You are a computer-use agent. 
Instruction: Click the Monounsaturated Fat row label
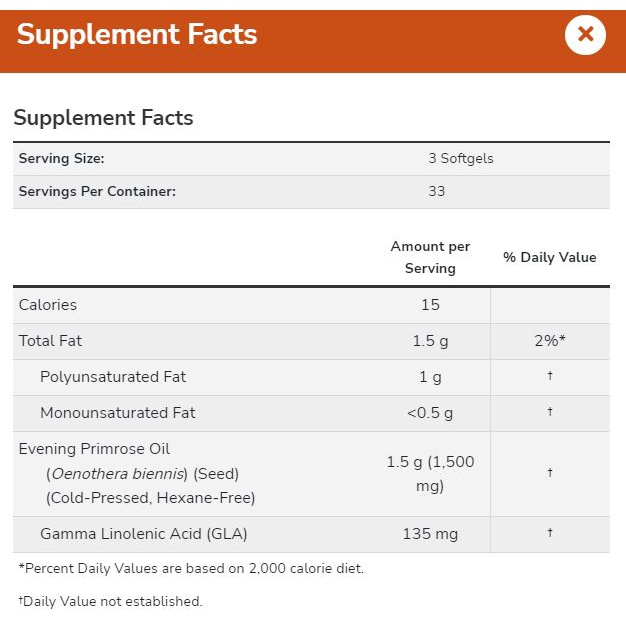coord(118,413)
